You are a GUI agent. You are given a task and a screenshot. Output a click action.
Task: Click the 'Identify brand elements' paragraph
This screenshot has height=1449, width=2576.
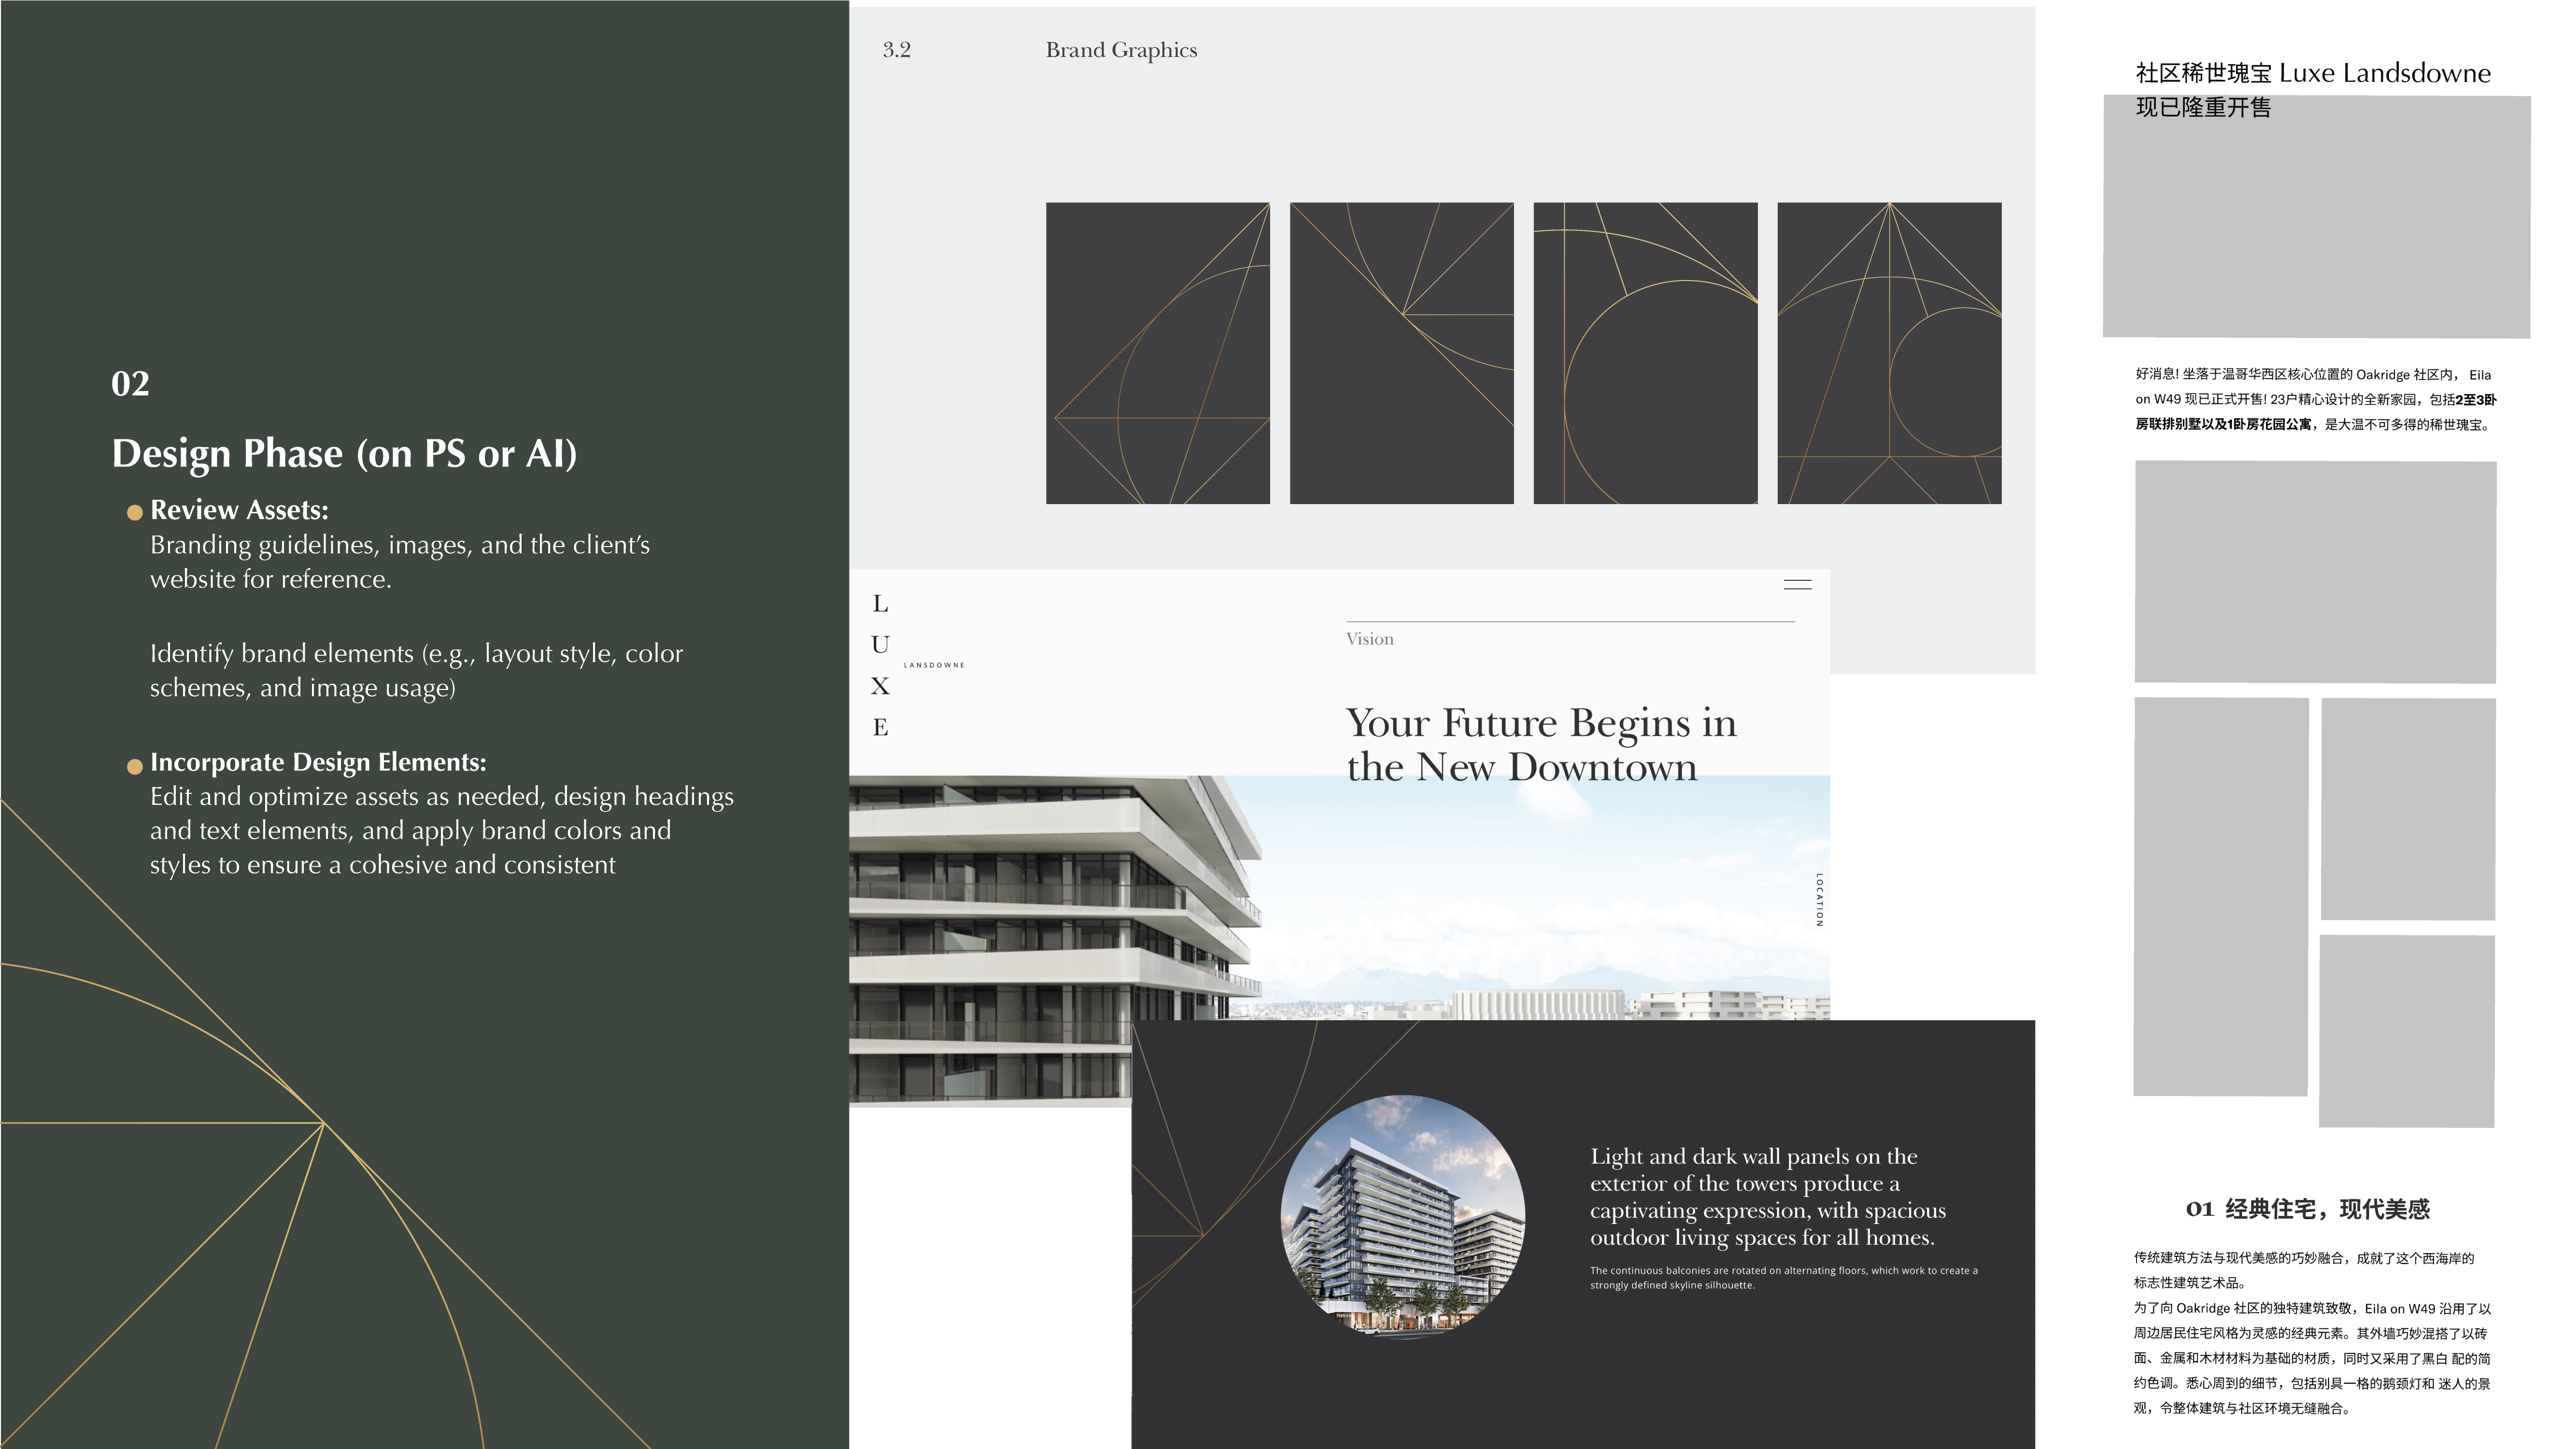[x=416, y=670]
